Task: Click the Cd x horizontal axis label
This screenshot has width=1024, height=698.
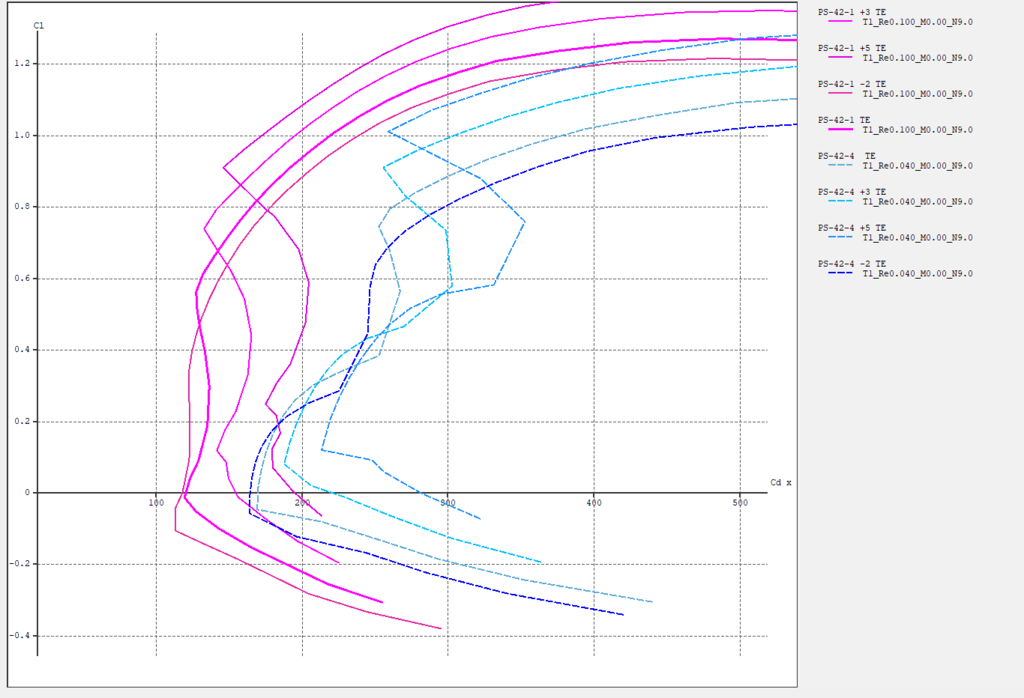Action: click(x=780, y=482)
